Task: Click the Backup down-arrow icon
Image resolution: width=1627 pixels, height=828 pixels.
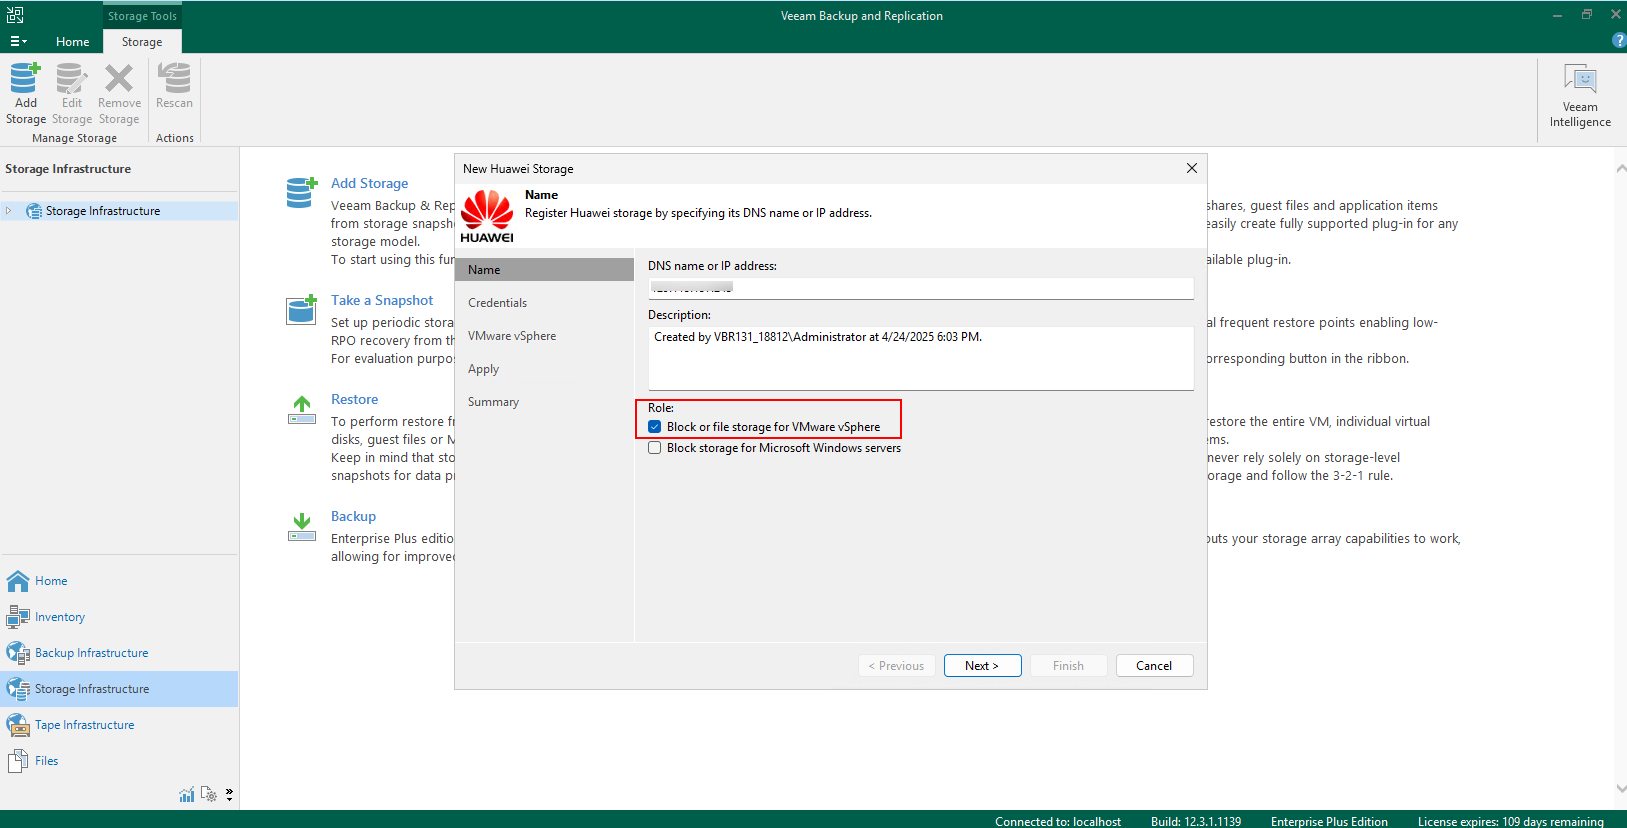Action: 302,527
